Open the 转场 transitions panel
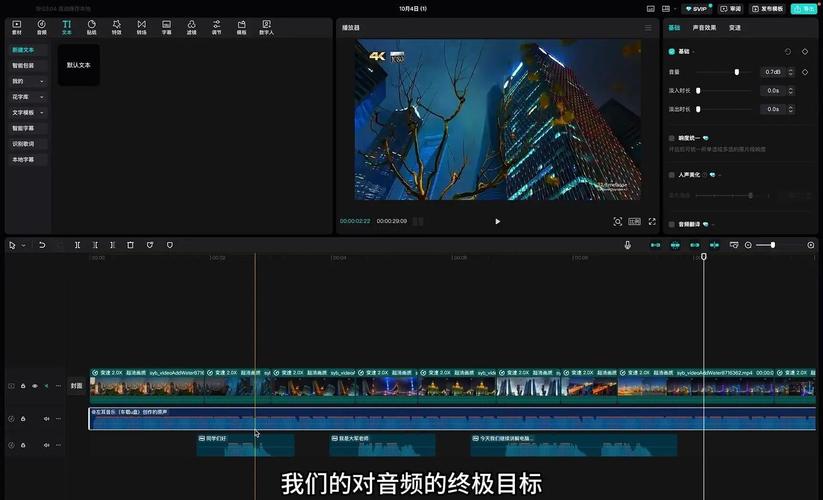This screenshot has width=823, height=500. pyautogui.click(x=142, y=27)
